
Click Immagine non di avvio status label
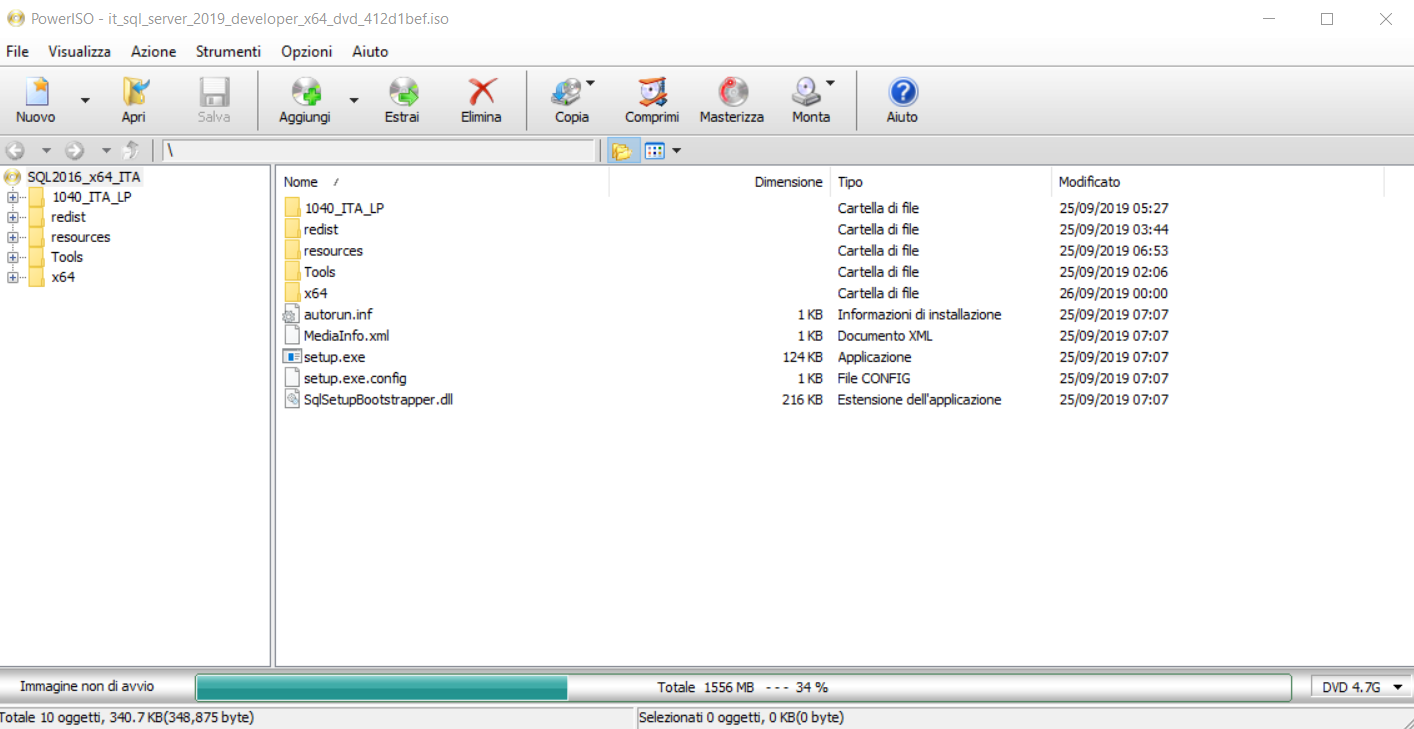[87, 687]
